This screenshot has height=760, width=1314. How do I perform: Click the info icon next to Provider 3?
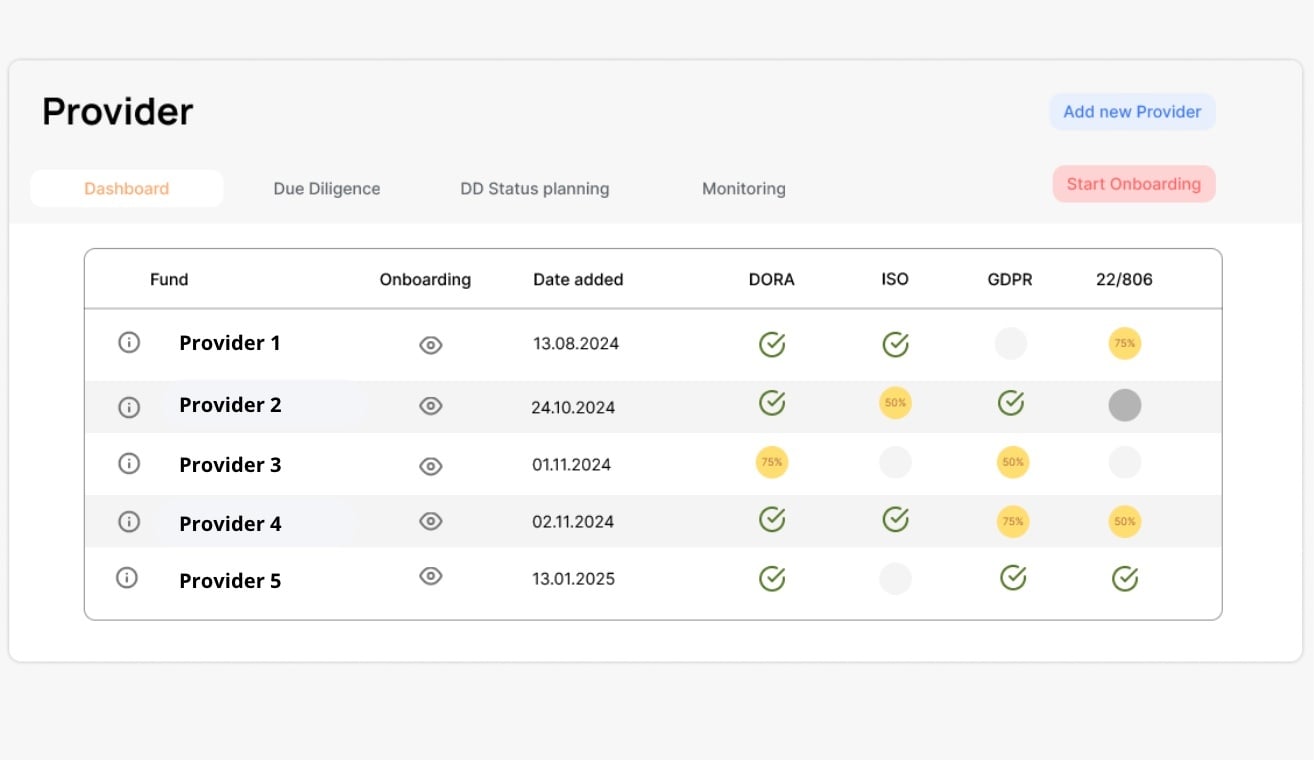coord(128,464)
